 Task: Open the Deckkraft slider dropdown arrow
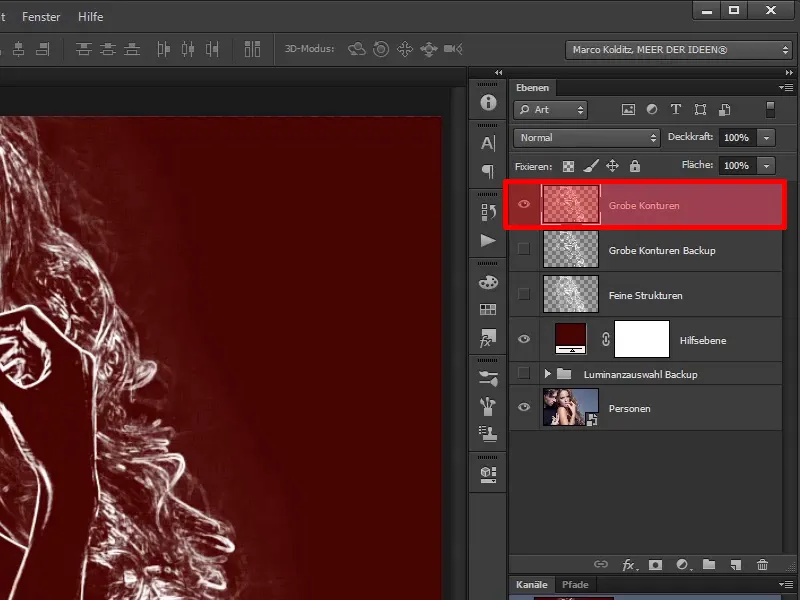[x=766, y=138]
